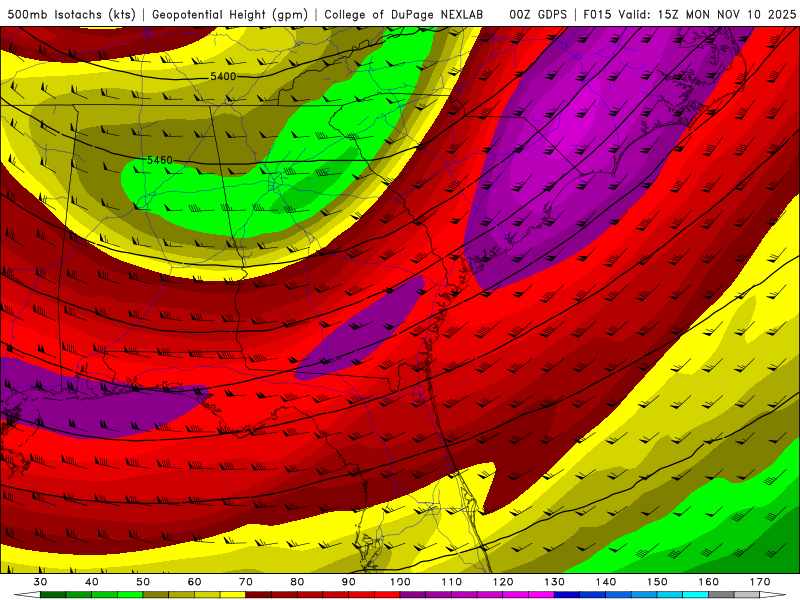Click the 160 kts legend value
This screenshot has height=600, width=800.
pos(709,582)
